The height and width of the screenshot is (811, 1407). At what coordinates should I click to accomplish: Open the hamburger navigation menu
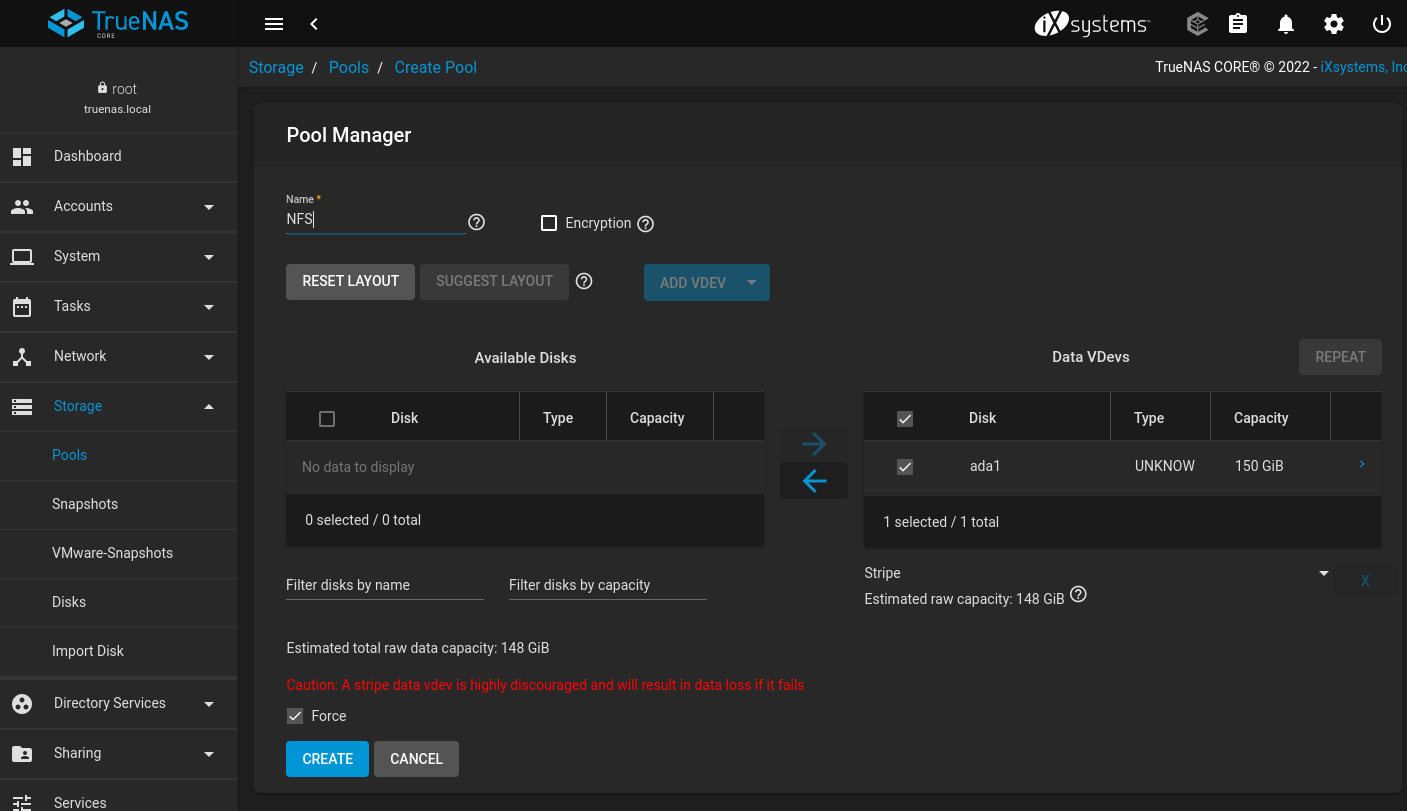coord(273,23)
